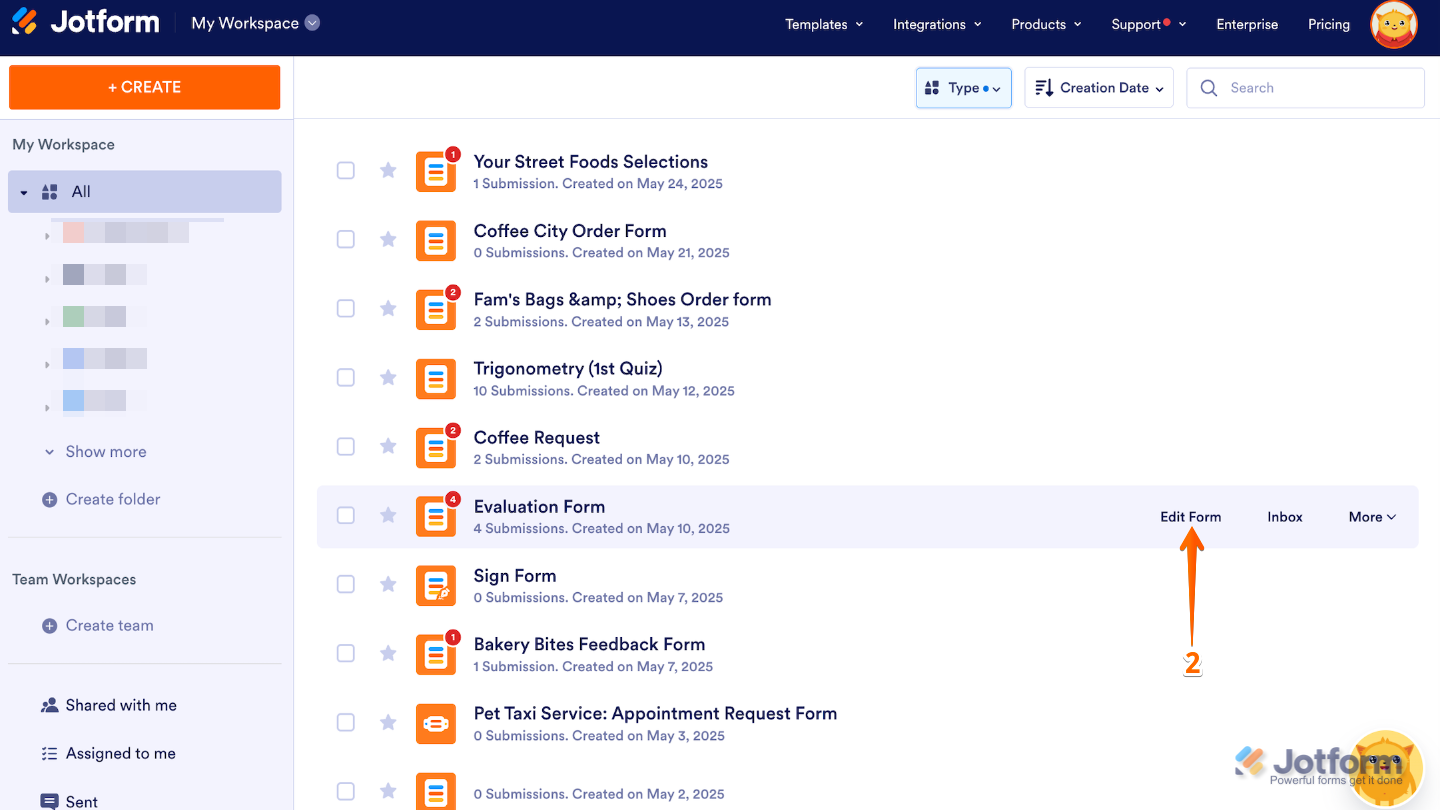Star the Trigonometry (1st Quiz) form
This screenshot has height=810, width=1440.
point(388,377)
